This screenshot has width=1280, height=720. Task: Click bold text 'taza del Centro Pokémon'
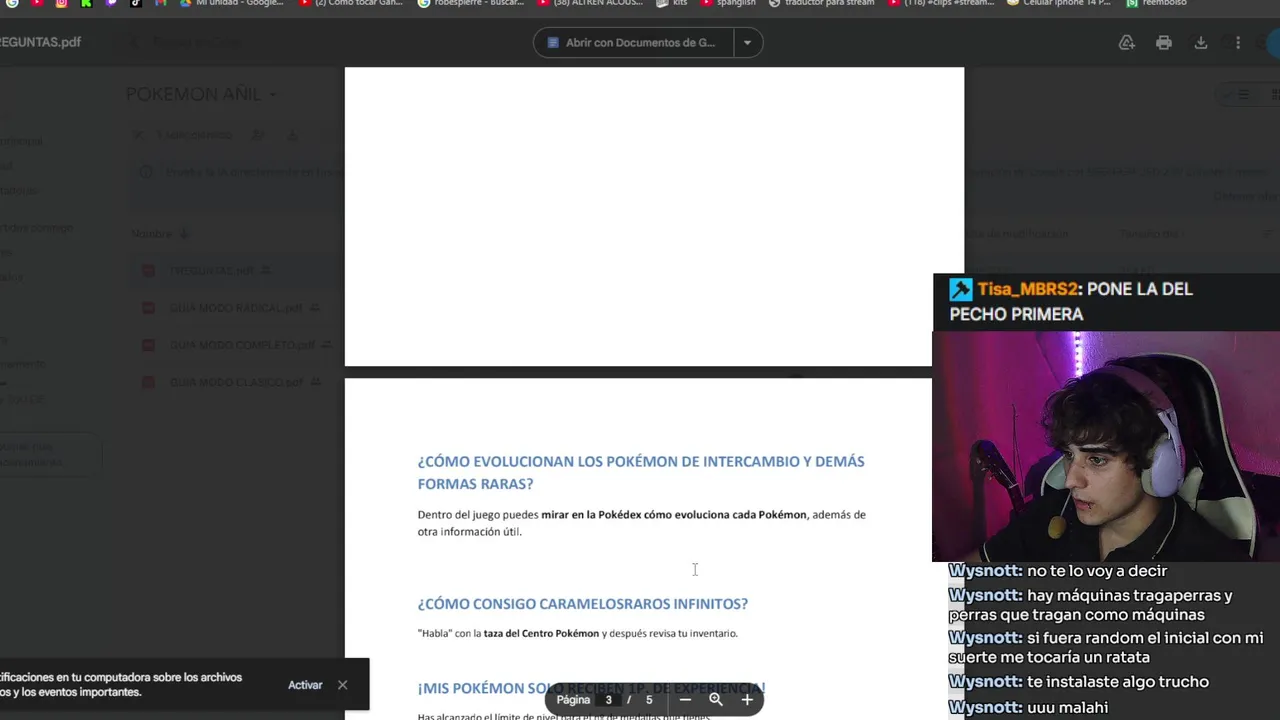point(541,633)
